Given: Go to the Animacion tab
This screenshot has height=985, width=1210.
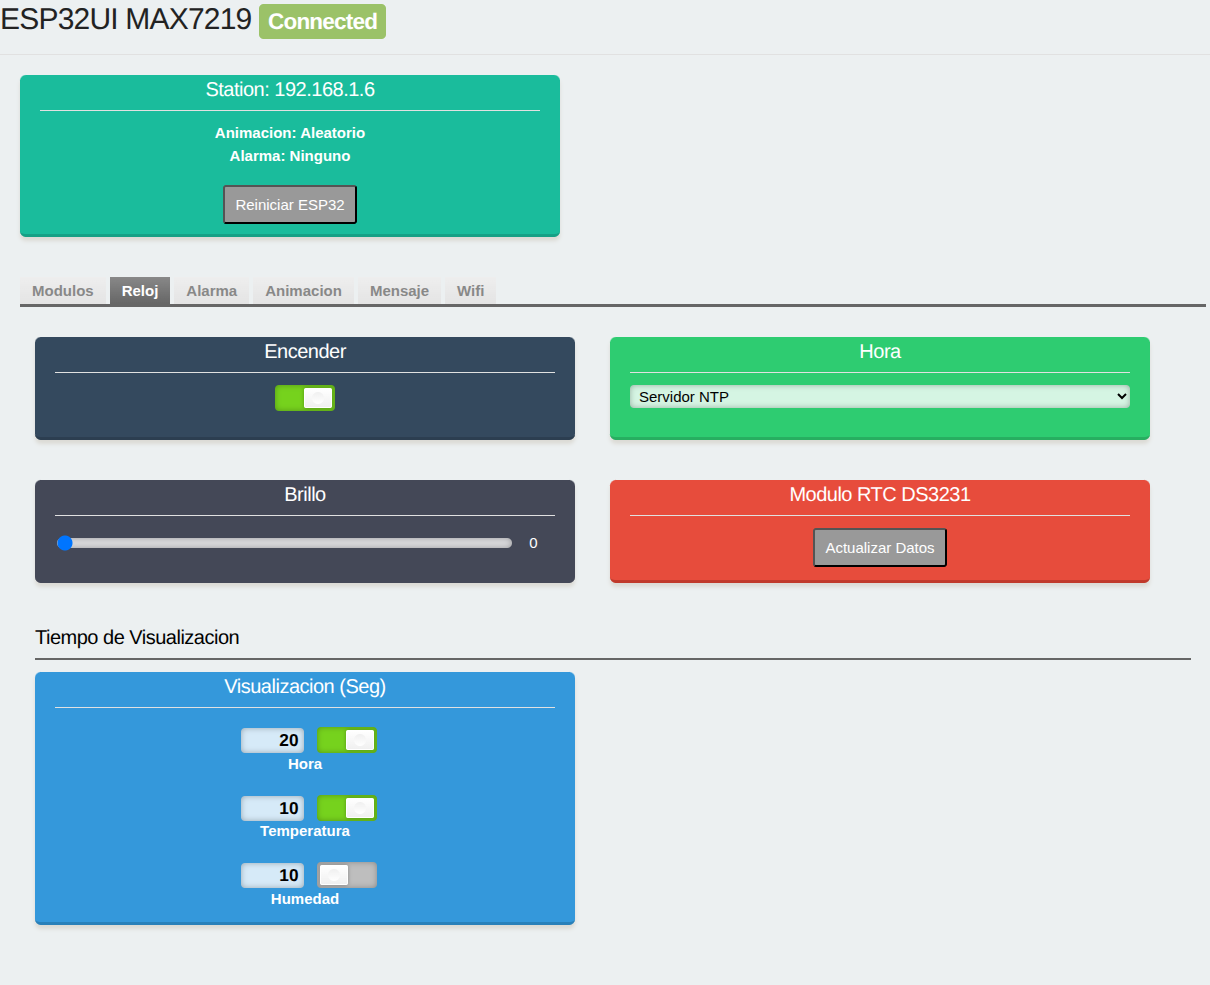Looking at the screenshot, I should click(303, 291).
